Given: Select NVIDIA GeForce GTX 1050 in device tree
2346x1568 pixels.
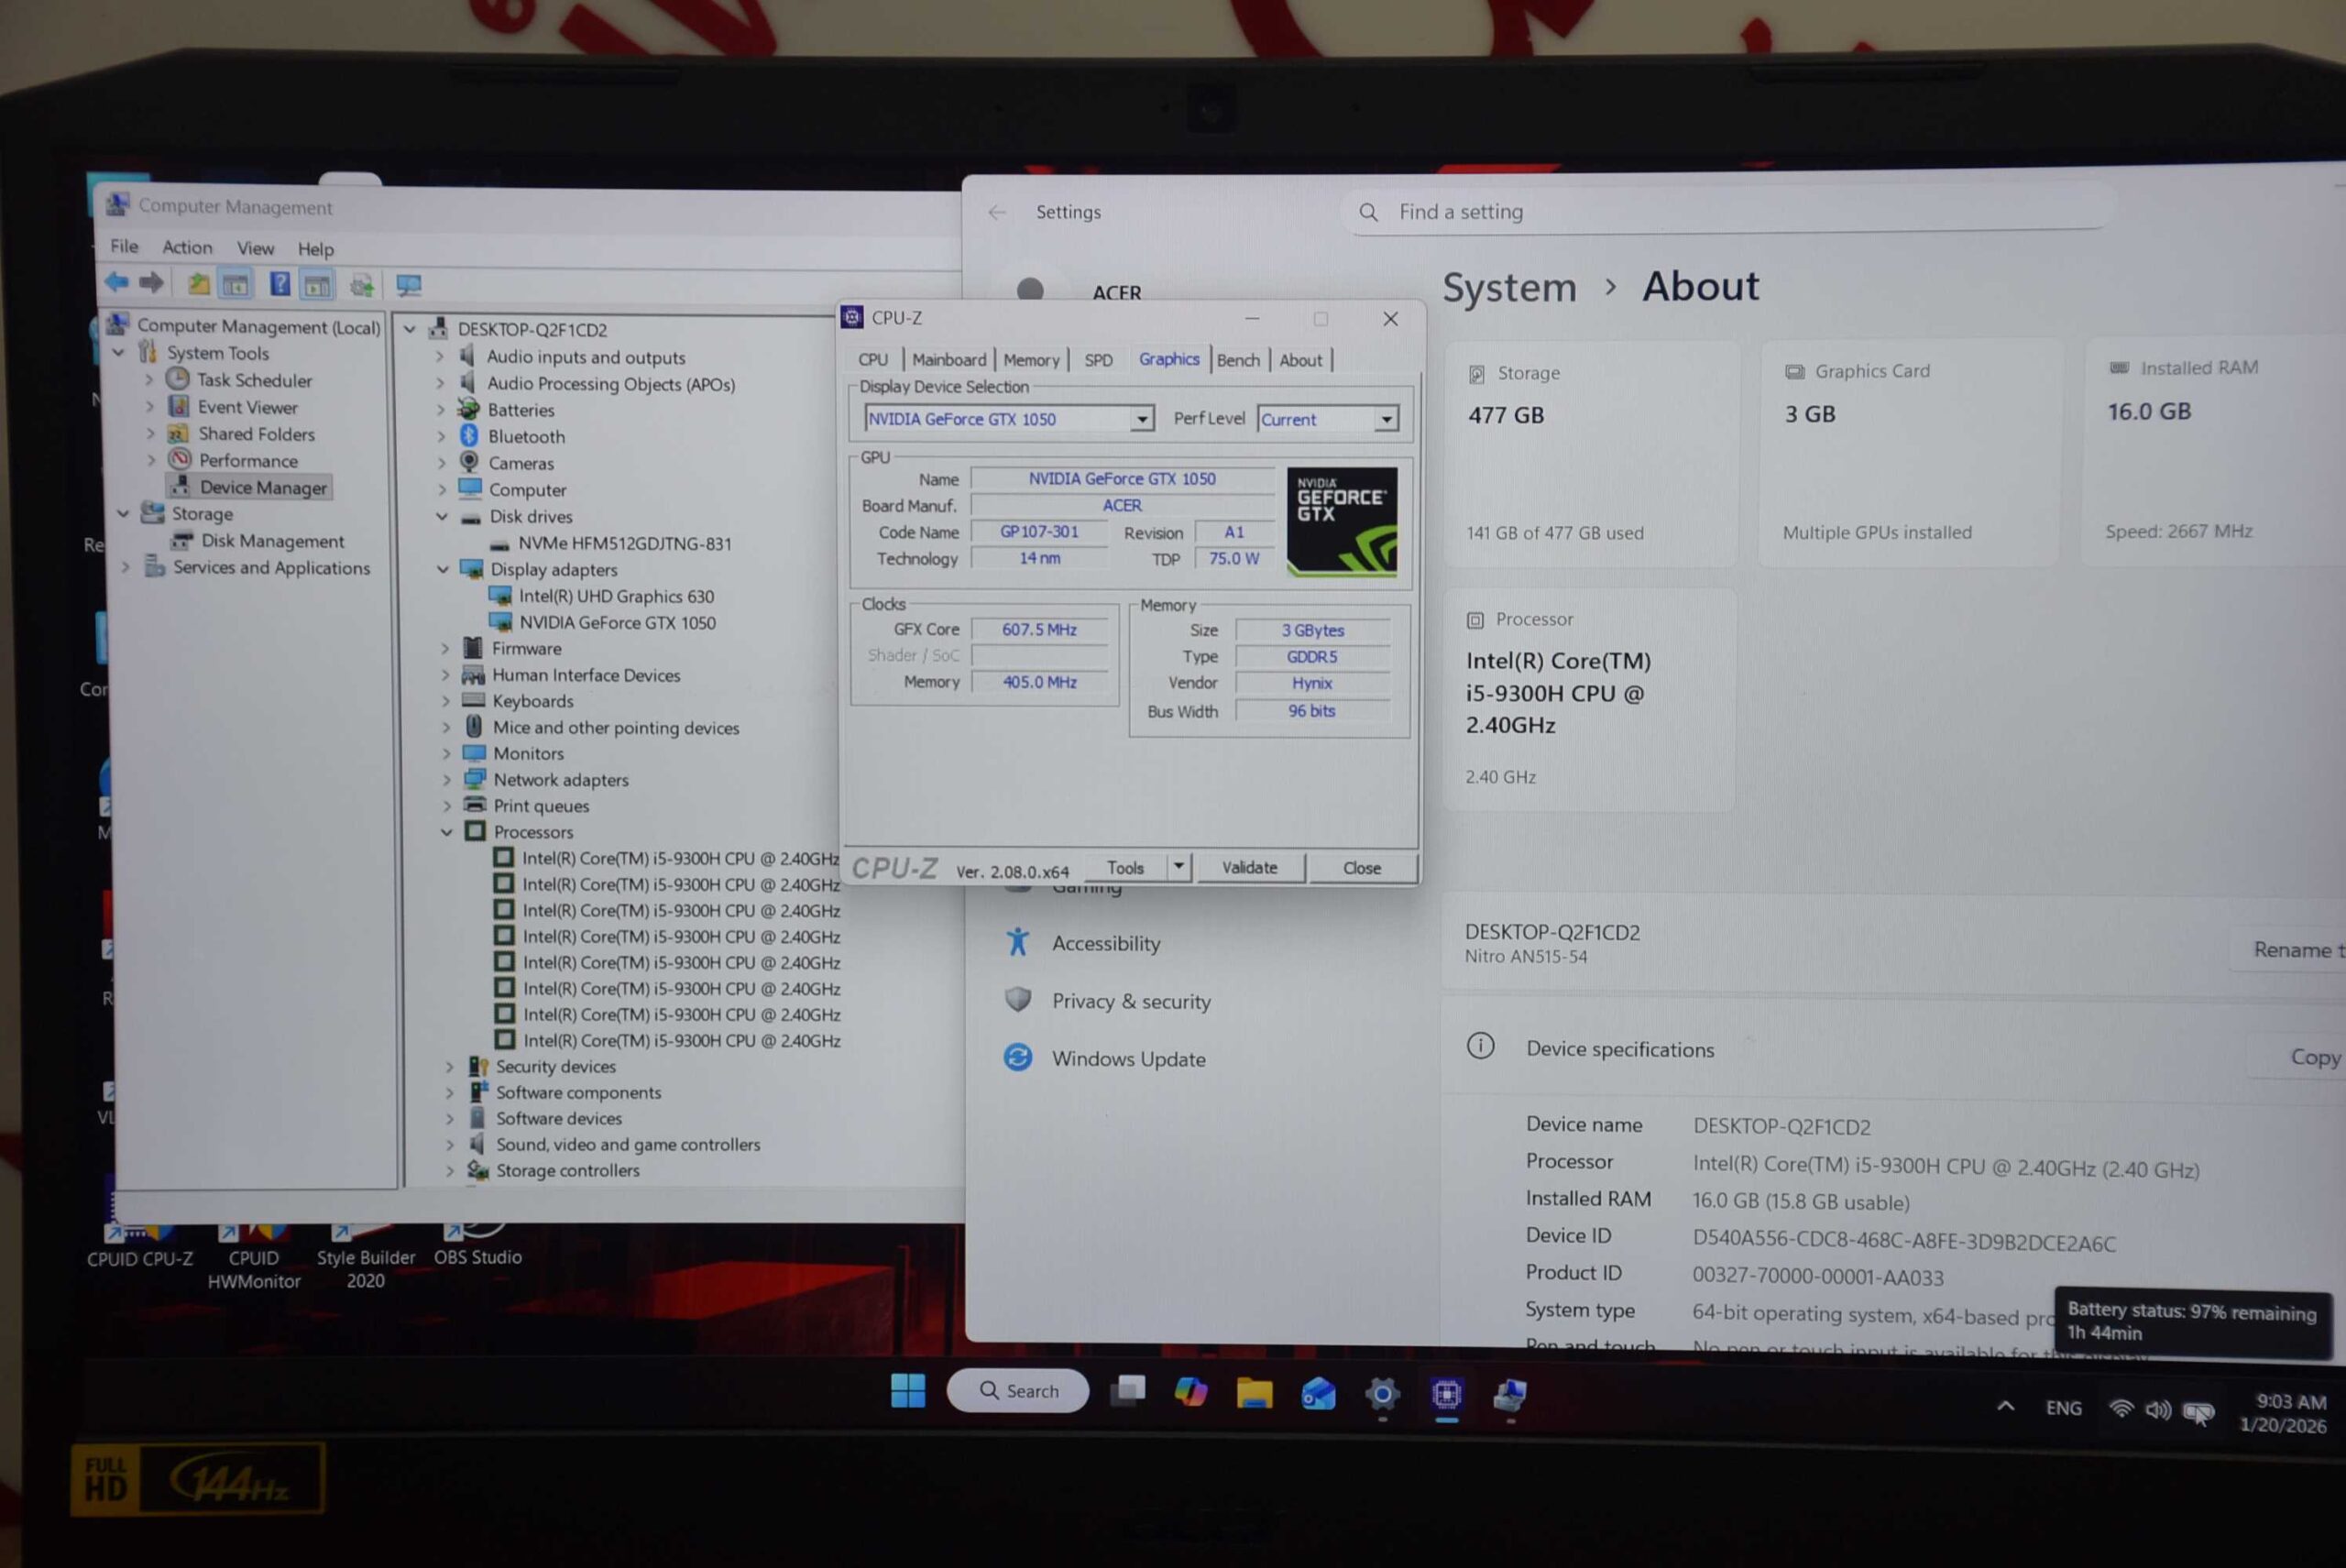Looking at the screenshot, I should click(x=616, y=623).
